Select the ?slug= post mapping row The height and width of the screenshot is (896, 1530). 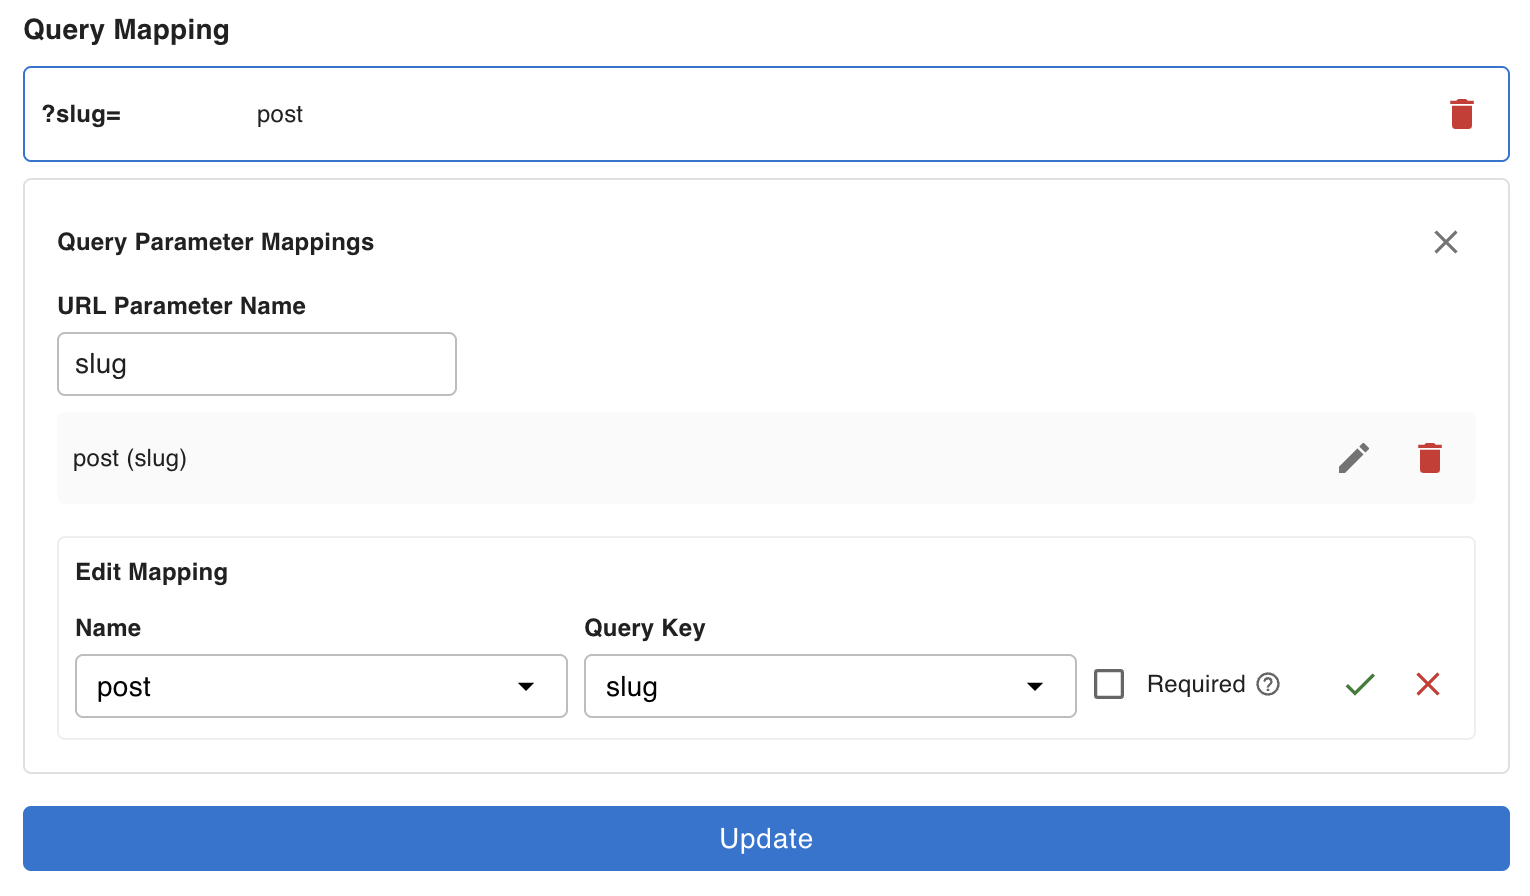pos(700,114)
